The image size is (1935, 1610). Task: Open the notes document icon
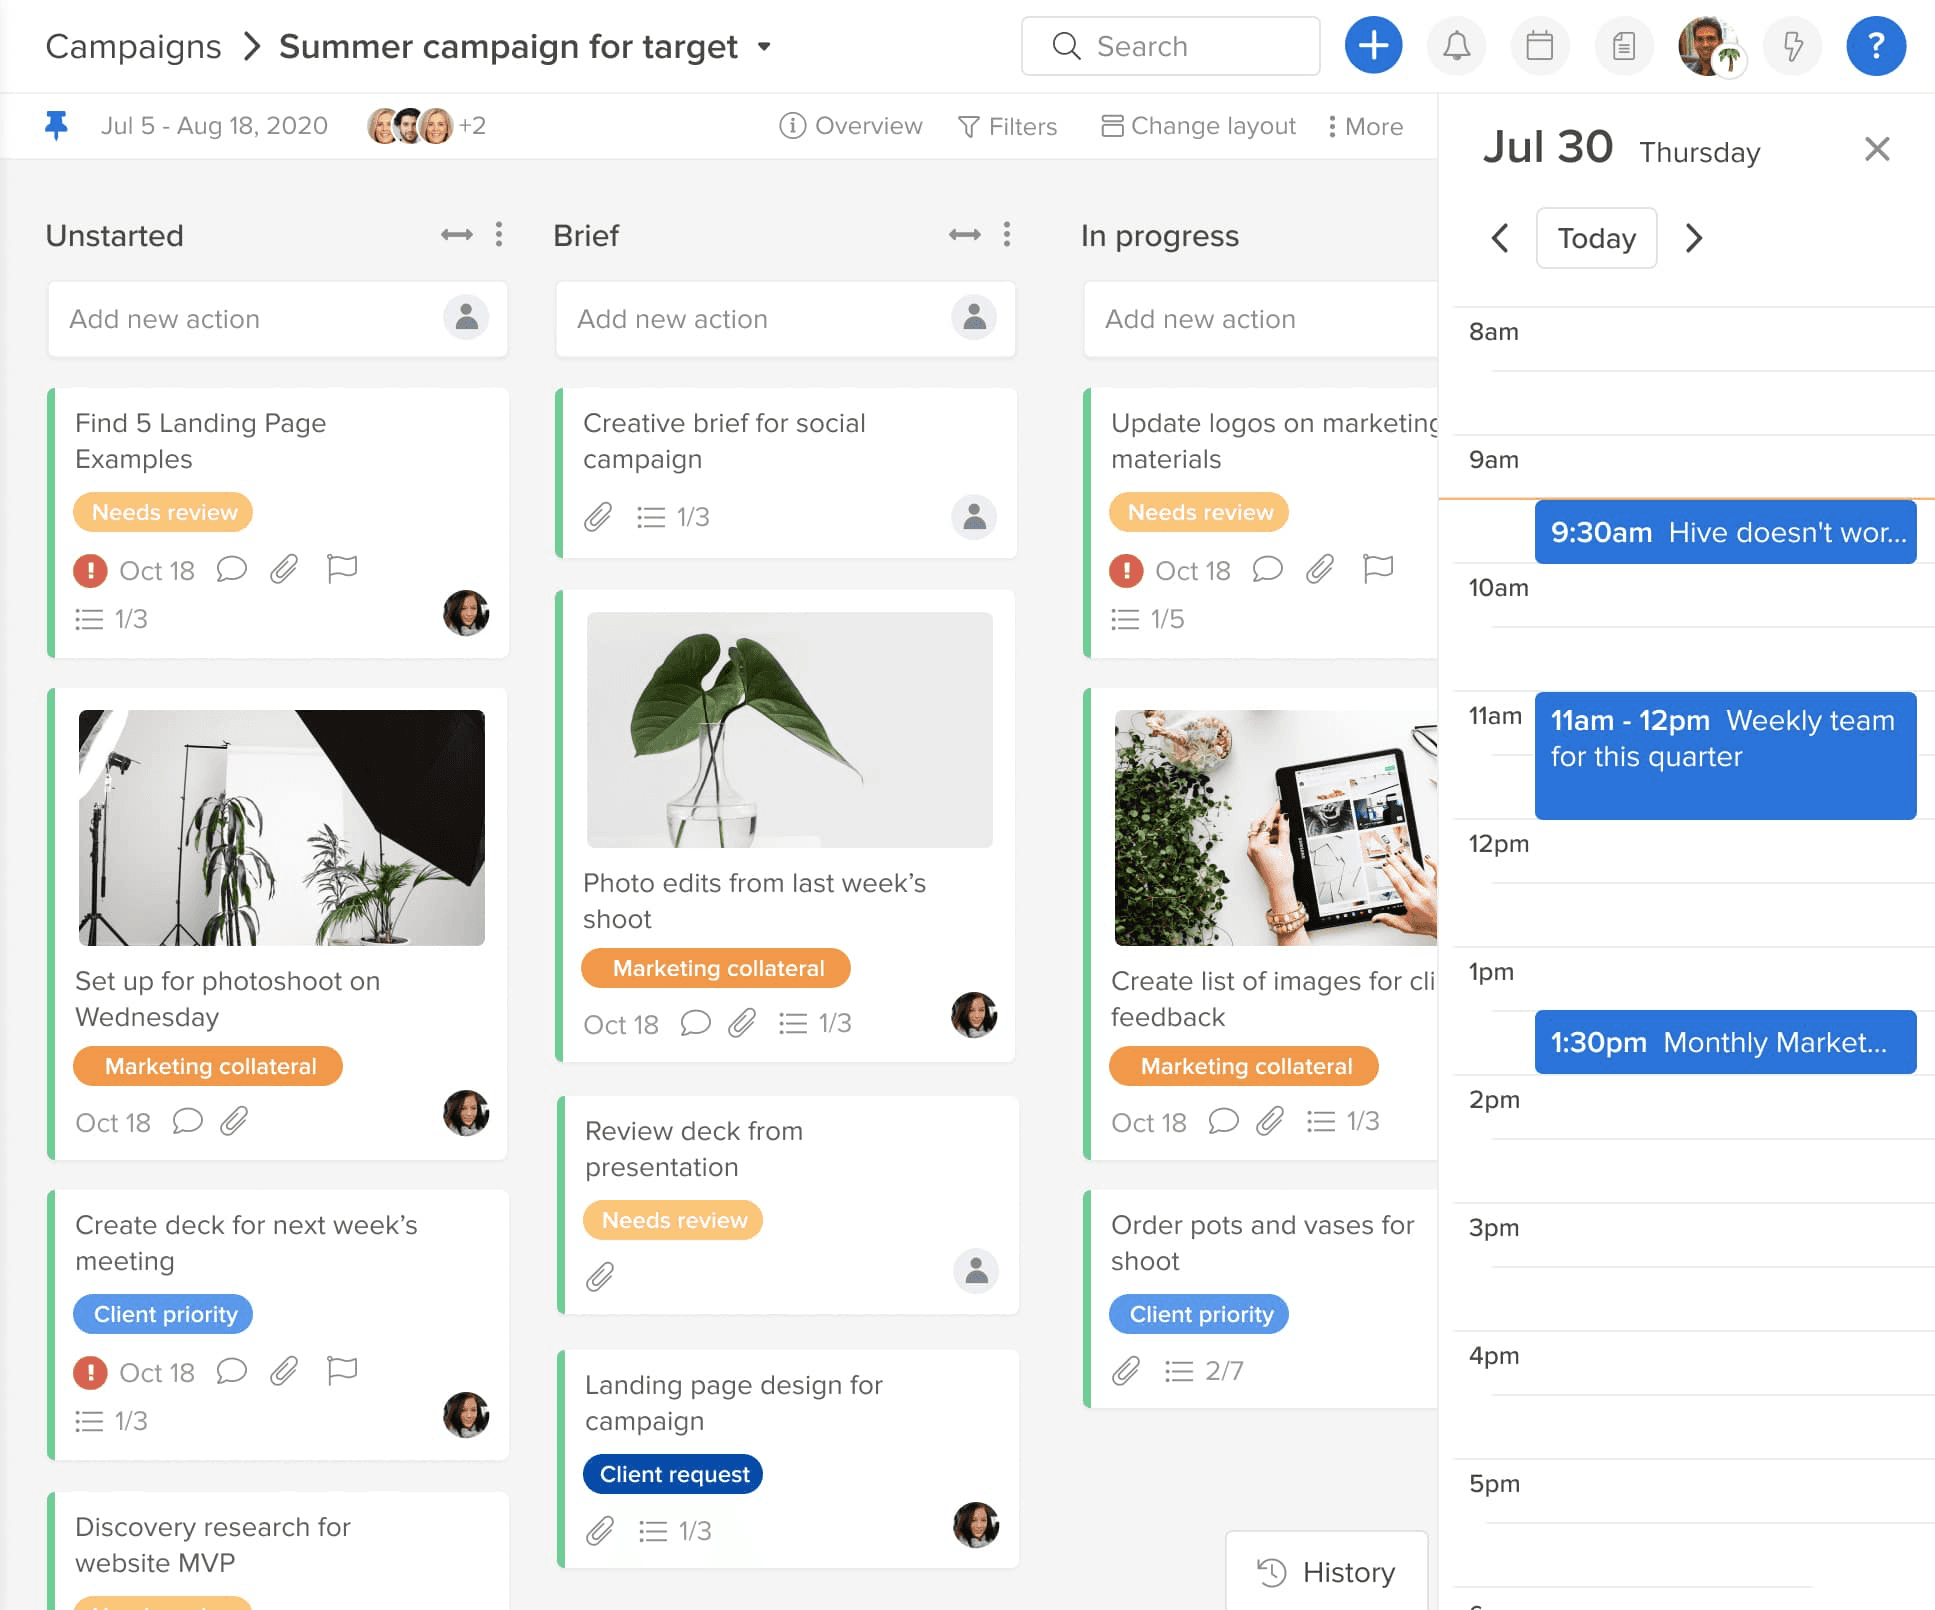(1623, 46)
